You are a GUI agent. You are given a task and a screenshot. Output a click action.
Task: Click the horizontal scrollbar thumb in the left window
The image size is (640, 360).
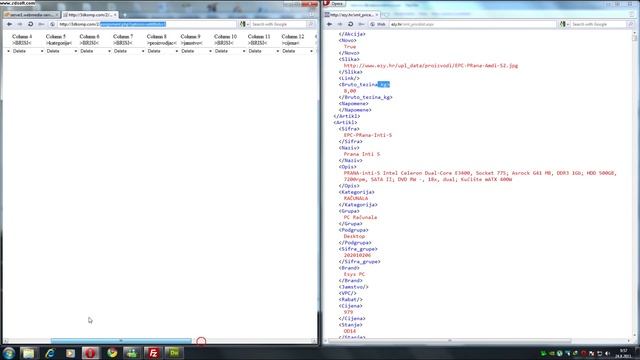click(x=121, y=341)
